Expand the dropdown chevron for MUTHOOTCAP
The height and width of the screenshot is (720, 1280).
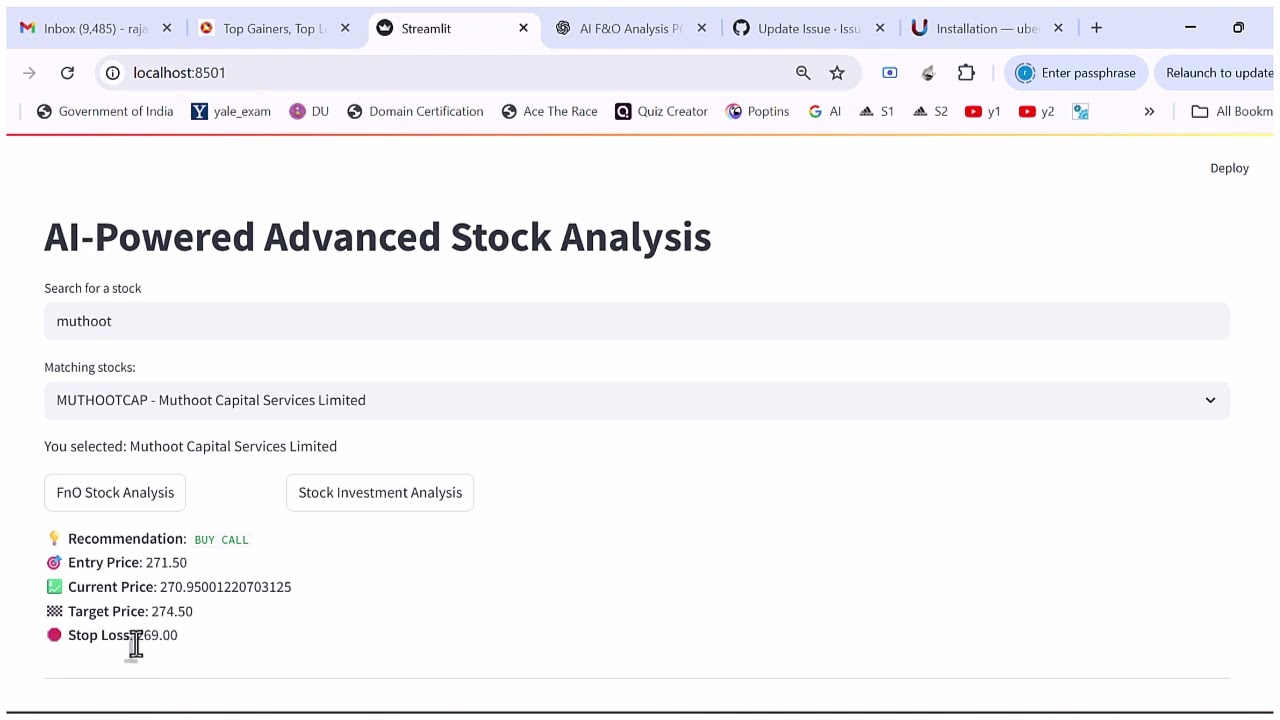1210,400
